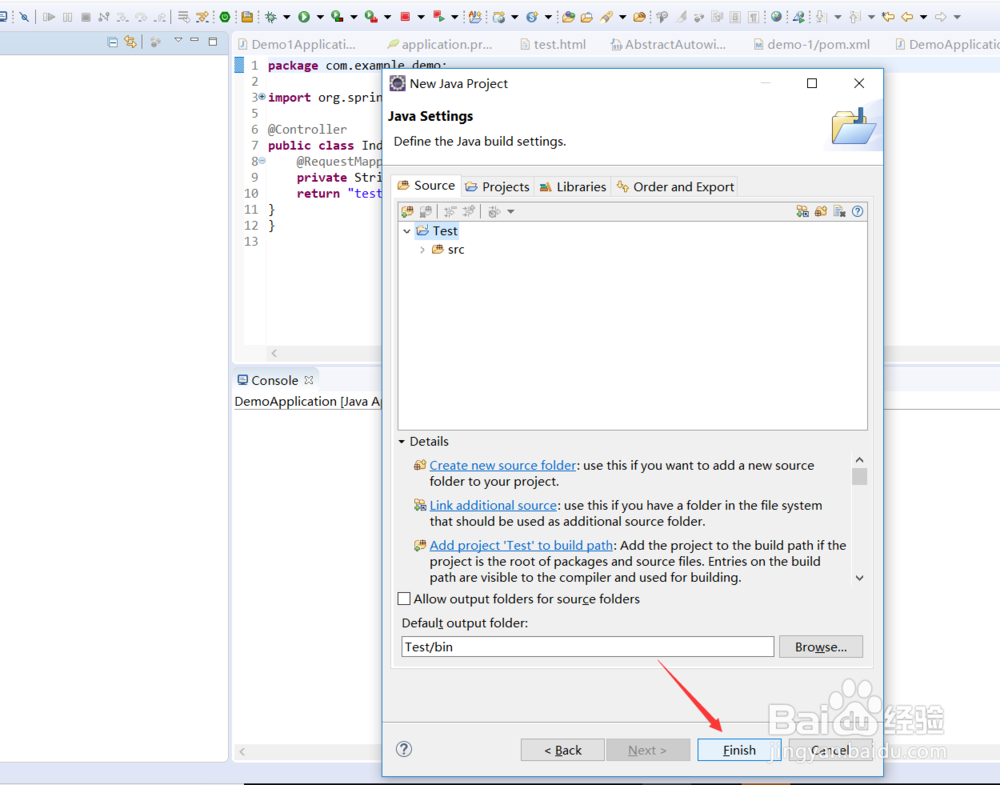Click the green Run play toolbar icon
The width and height of the screenshot is (1000, 785).
tap(304, 17)
